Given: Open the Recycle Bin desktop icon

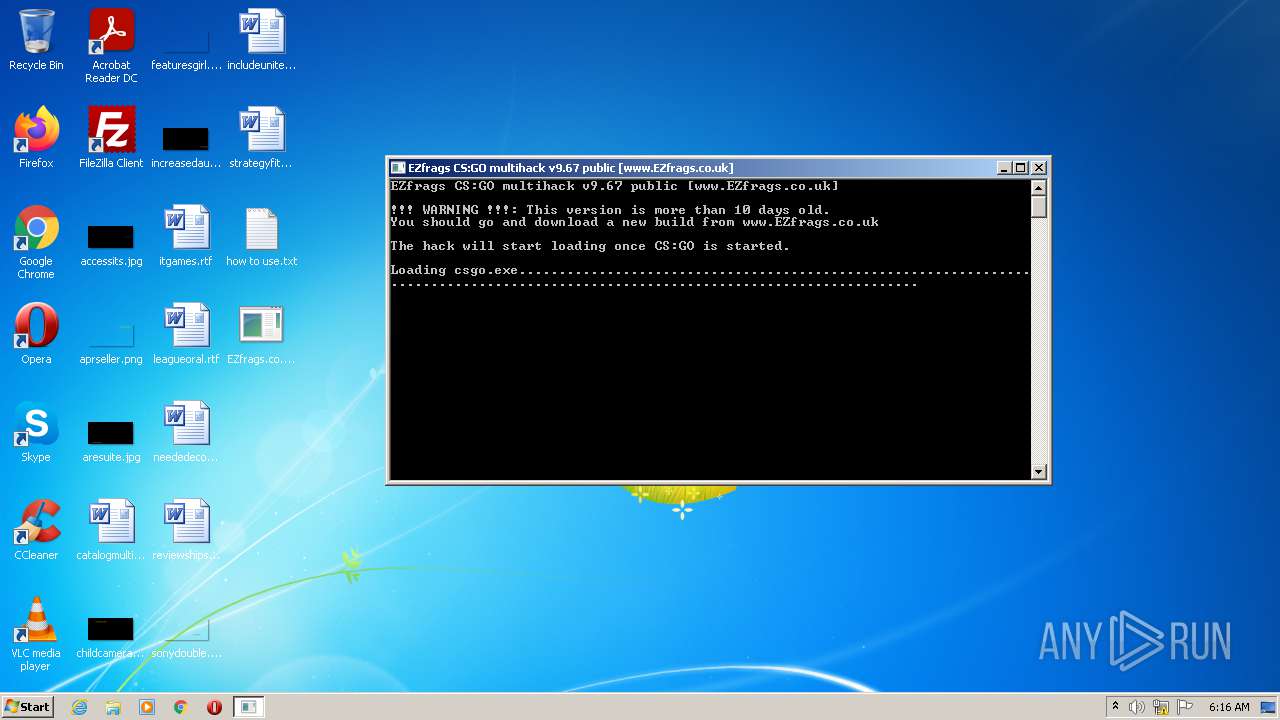Looking at the screenshot, I should (36, 41).
